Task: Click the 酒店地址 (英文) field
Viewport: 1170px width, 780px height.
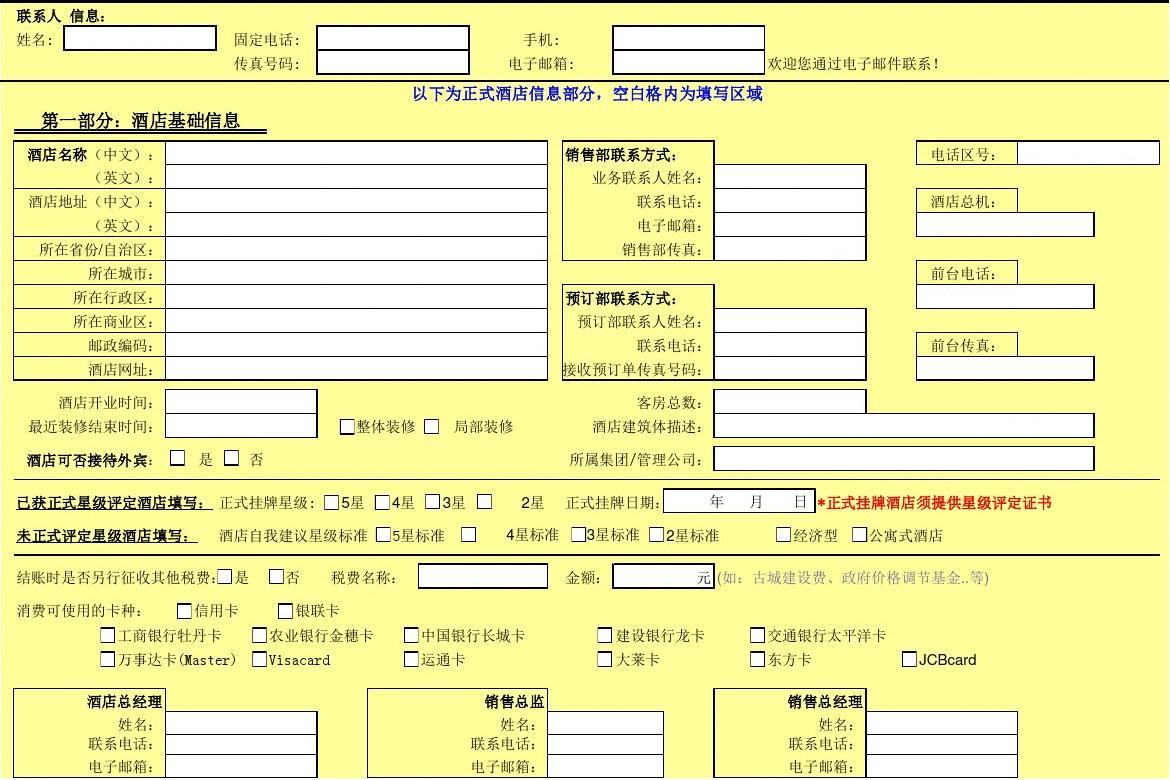Action: [x=357, y=225]
